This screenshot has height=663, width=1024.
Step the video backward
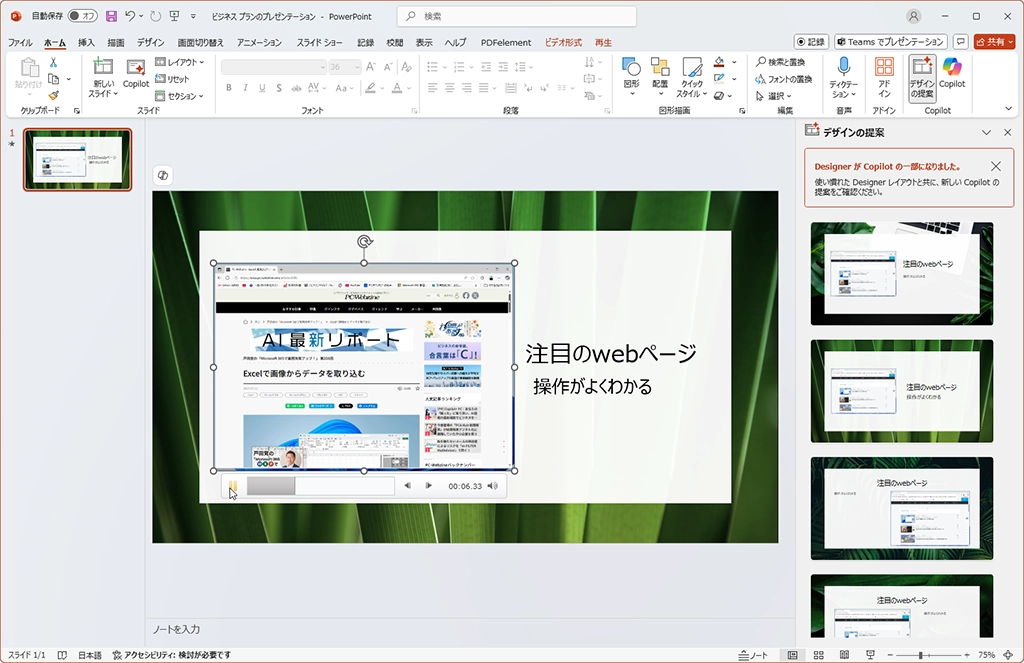[x=408, y=486]
